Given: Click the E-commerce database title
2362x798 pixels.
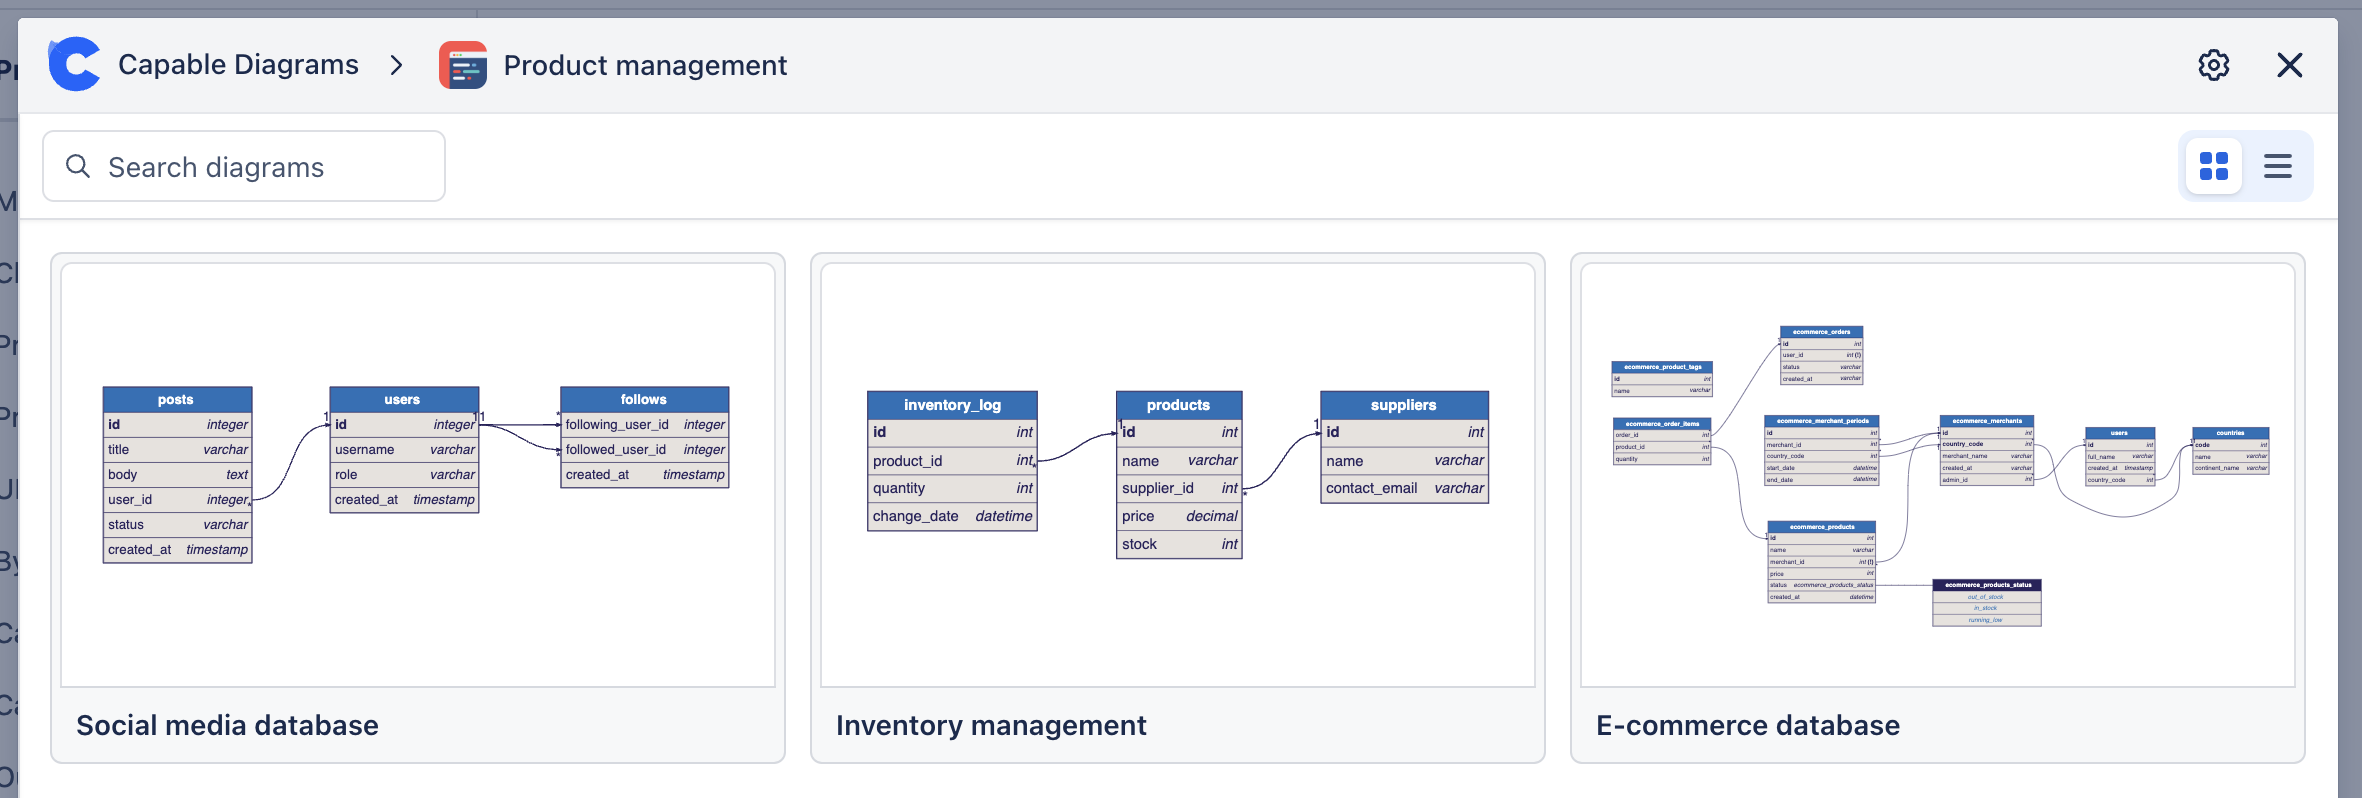Looking at the screenshot, I should coord(1747,725).
